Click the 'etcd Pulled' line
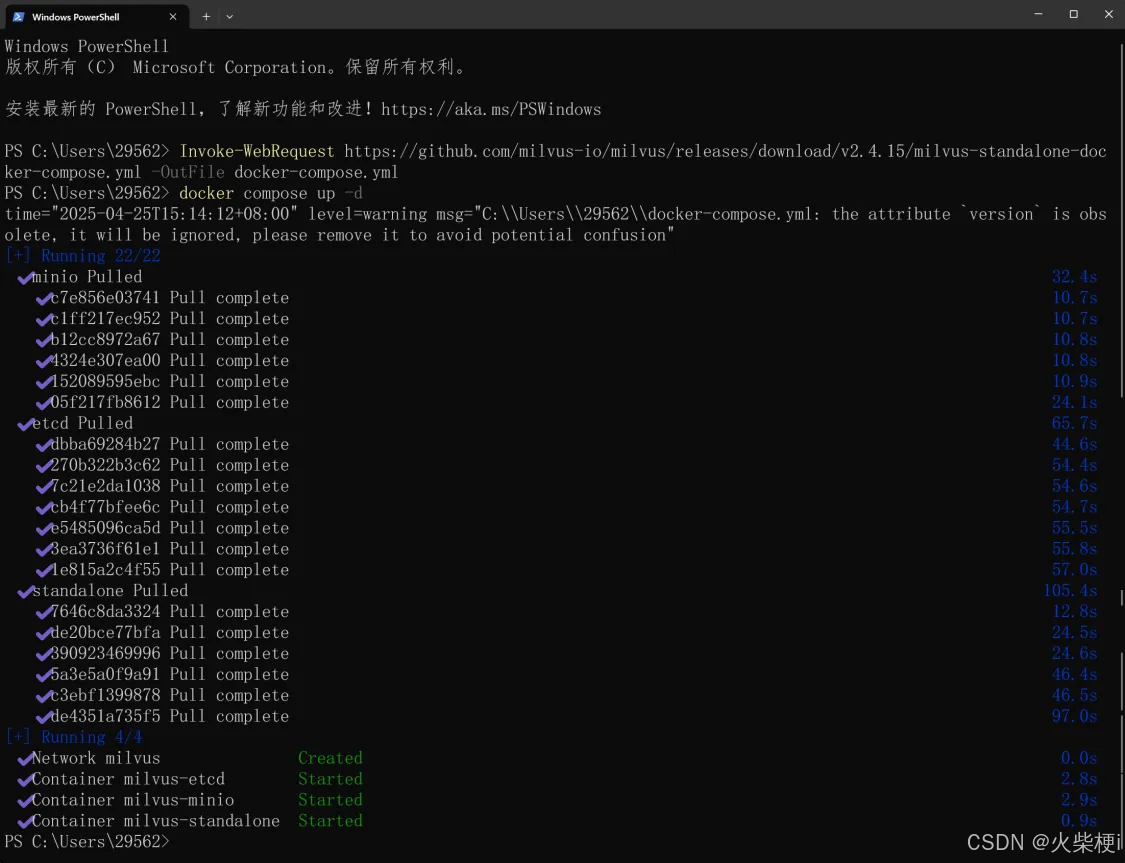This screenshot has width=1125, height=863. (75, 423)
